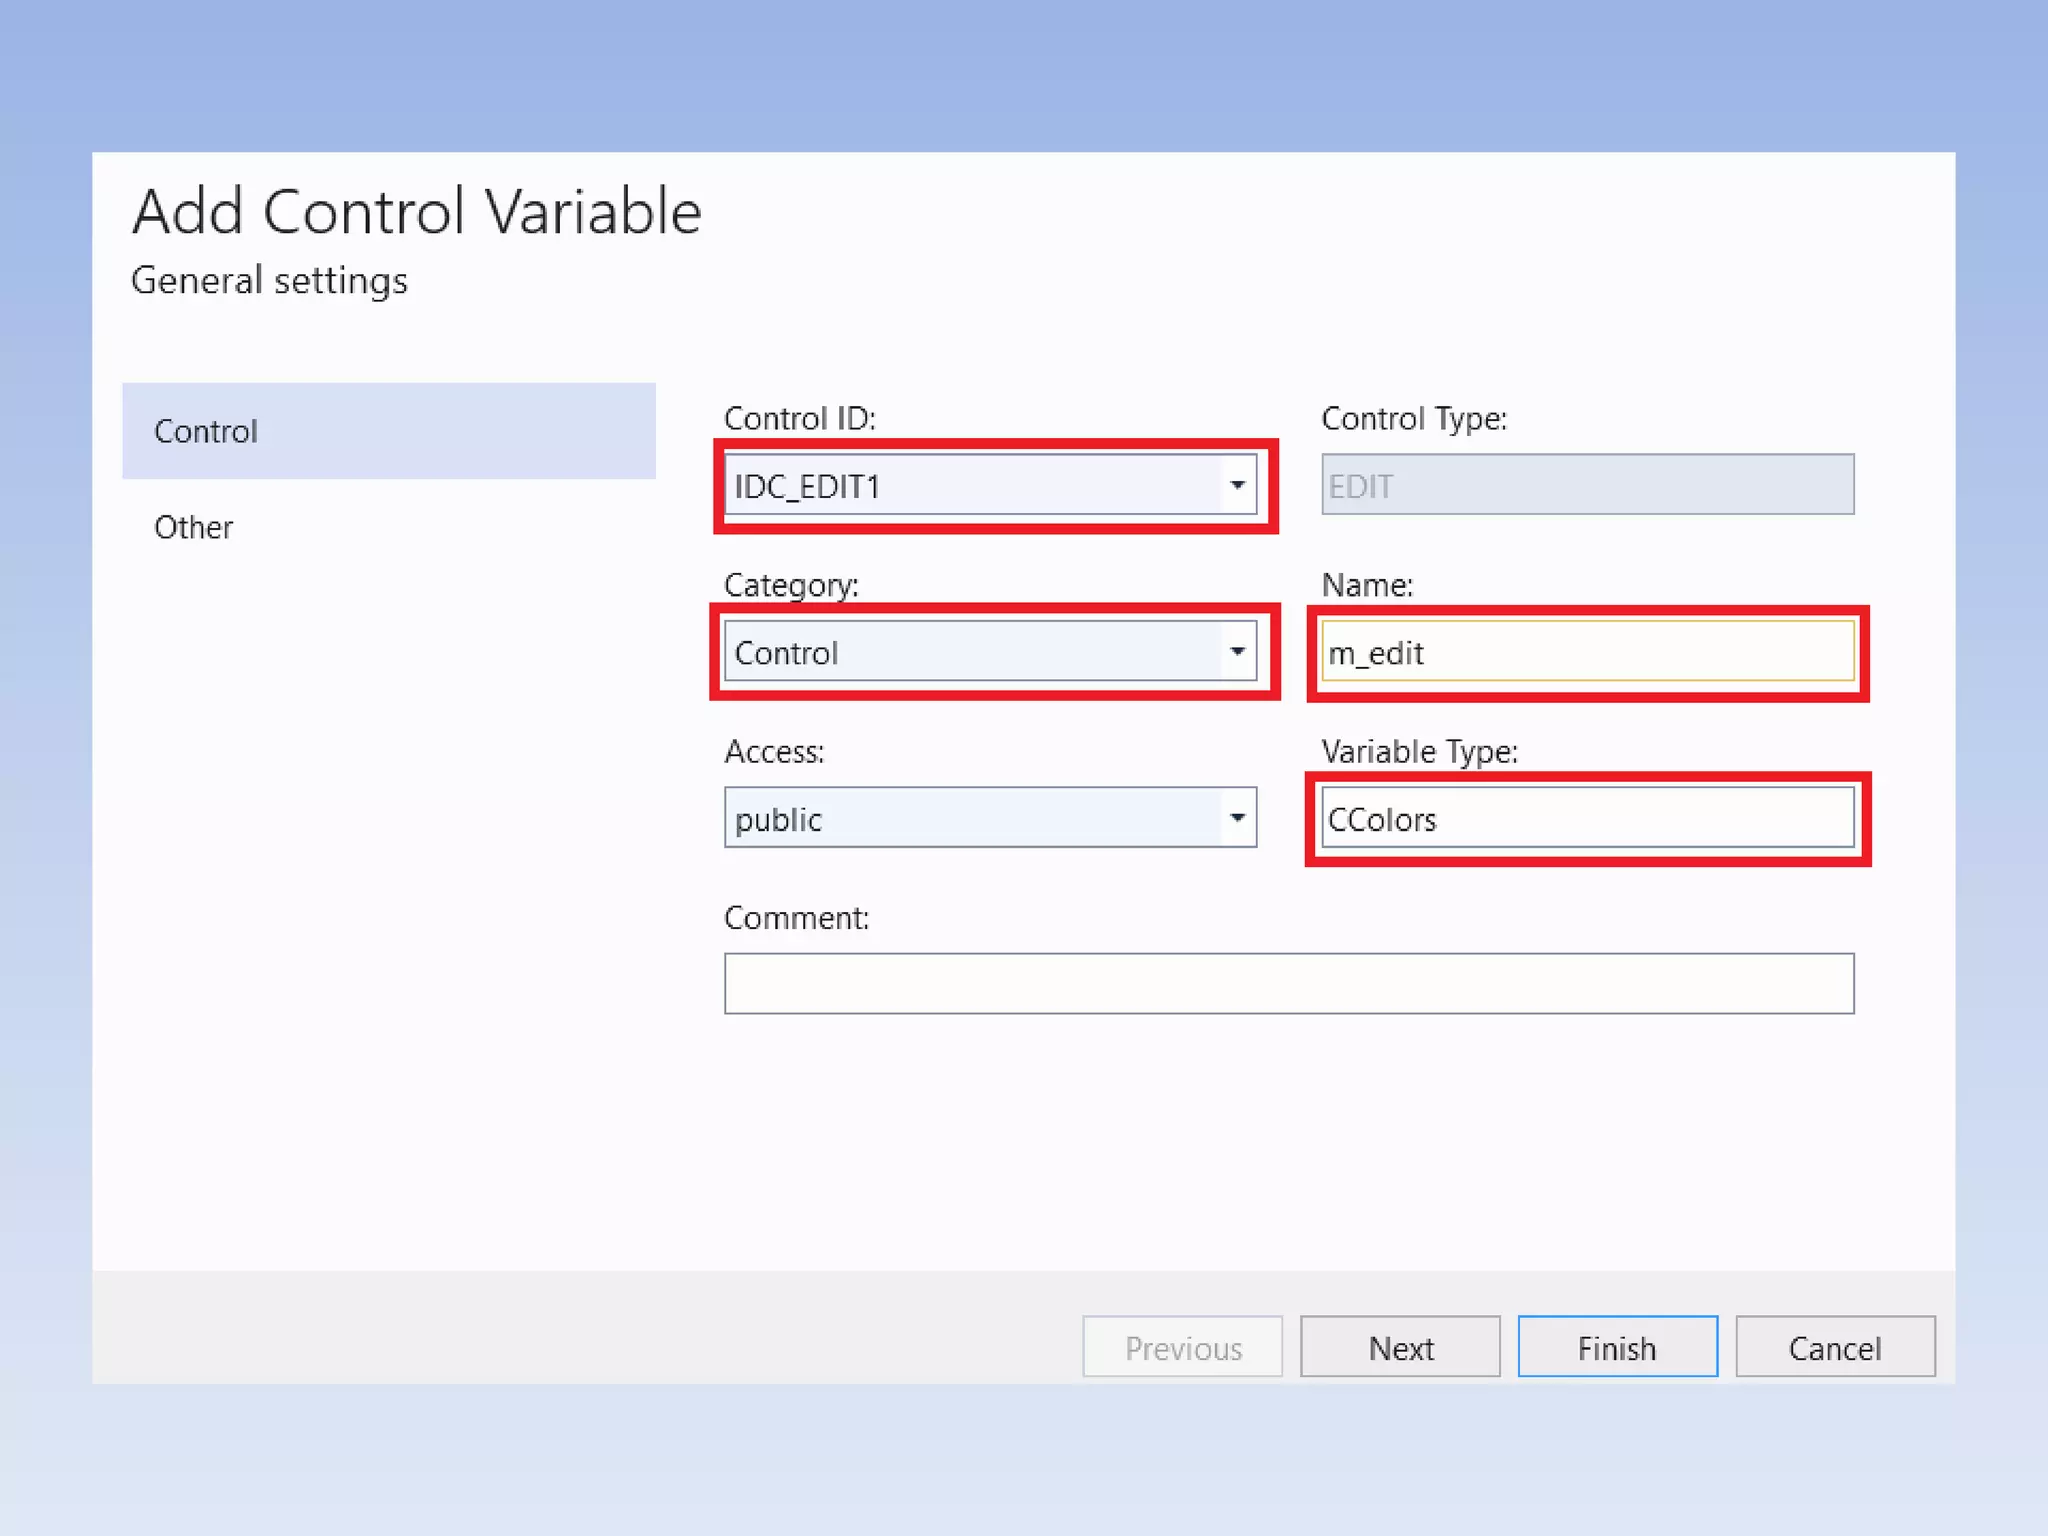Click the disabled Control Type EDIT field
This screenshot has width=2048, height=1536.
(1587, 486)
